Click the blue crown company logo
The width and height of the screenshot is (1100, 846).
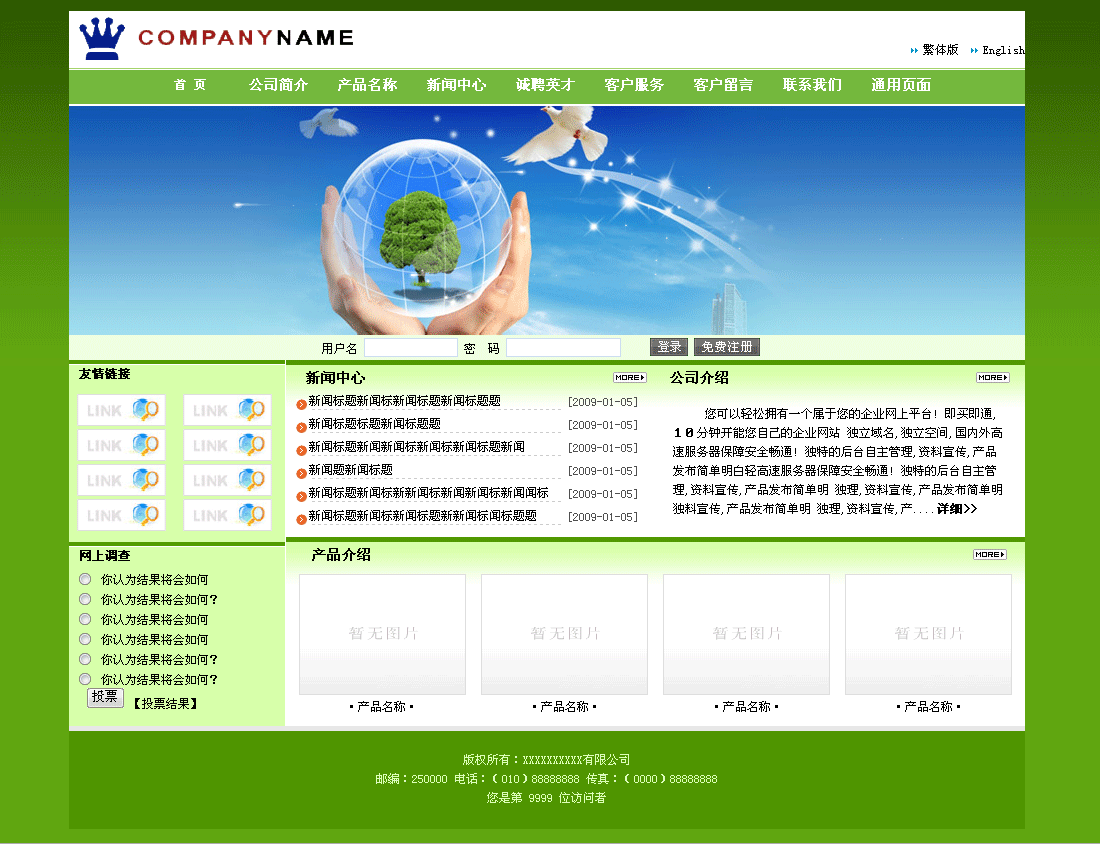[101, 39]
